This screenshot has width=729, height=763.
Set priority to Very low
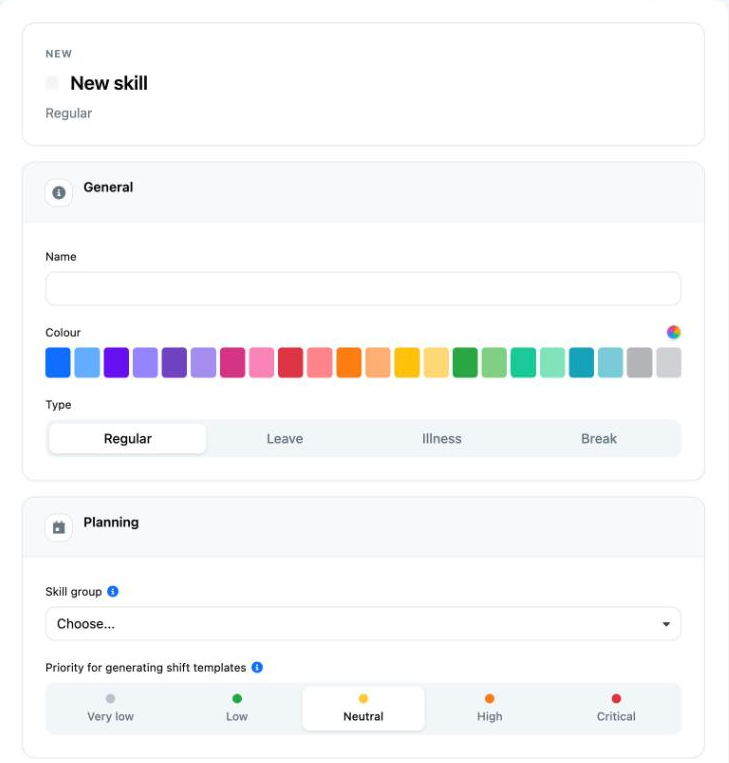110,708
